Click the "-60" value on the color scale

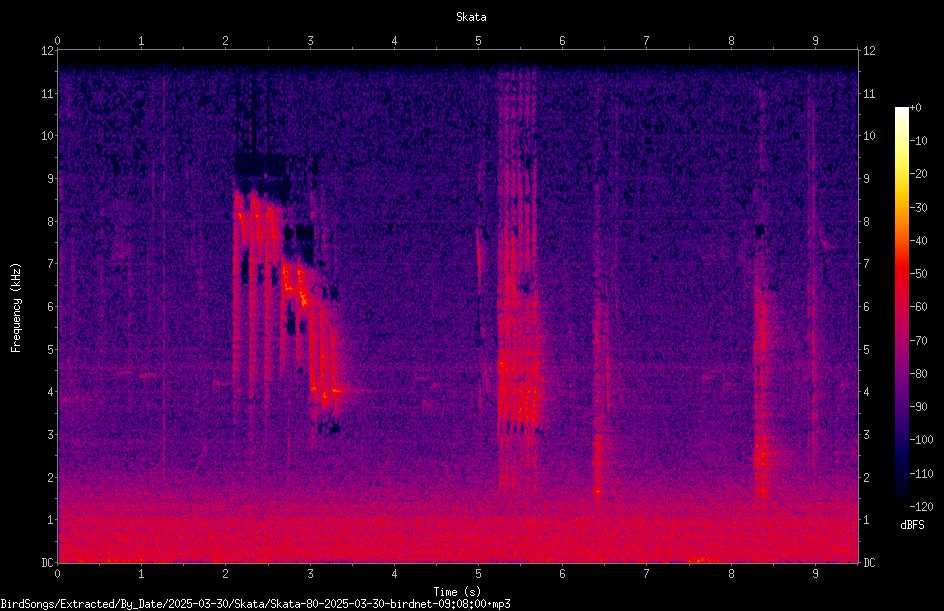(918, 307)
